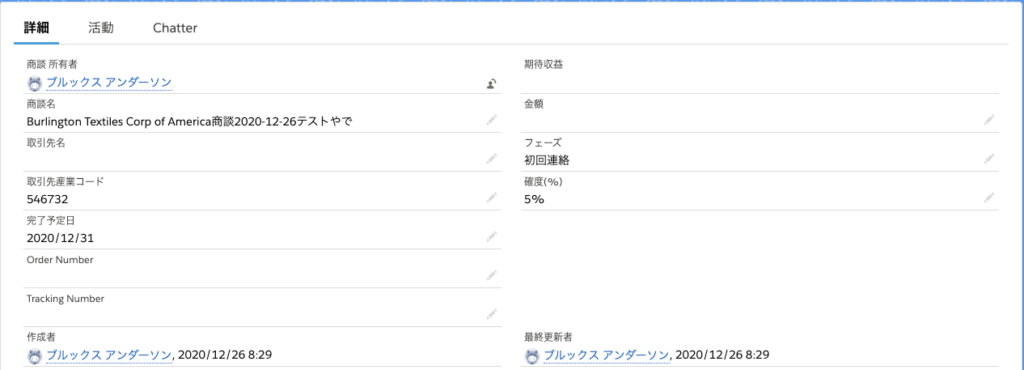The height and width of the screenshot is (370, 1024).
Task: Click pencil icon next to フェーズ 初回連絡
Action: click(x=989, y=159)
